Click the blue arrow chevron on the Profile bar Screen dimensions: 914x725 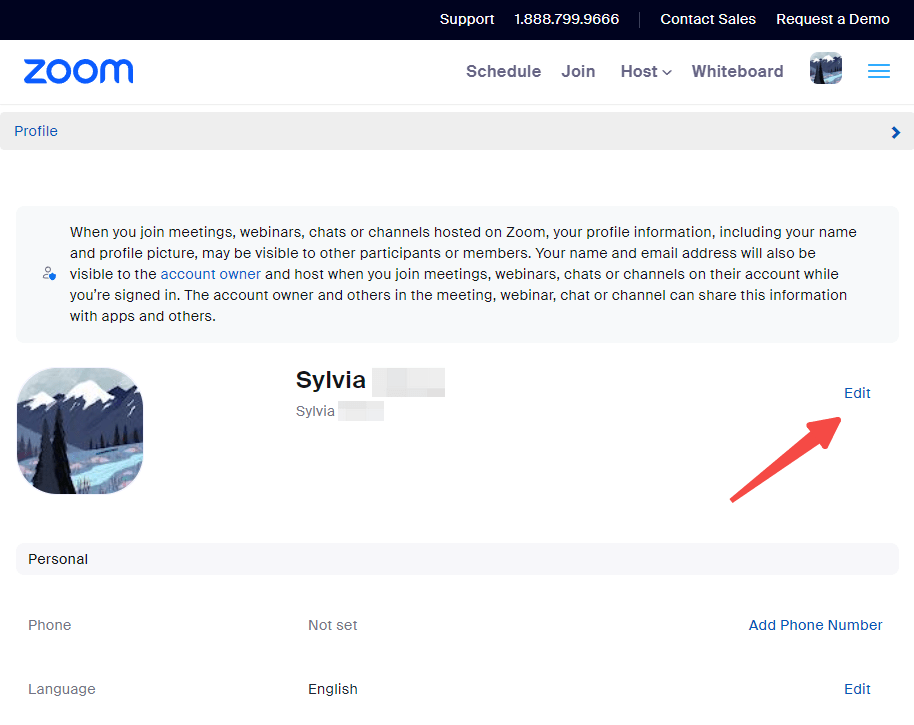coord(895,131)
